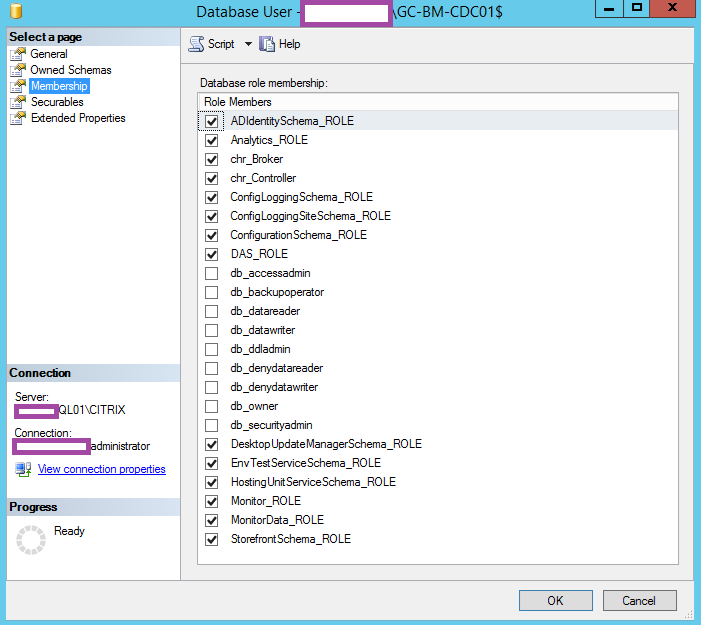Click View connection properties link
The height and width of the screenshot is (625, 701).
[x=101, y=469]
